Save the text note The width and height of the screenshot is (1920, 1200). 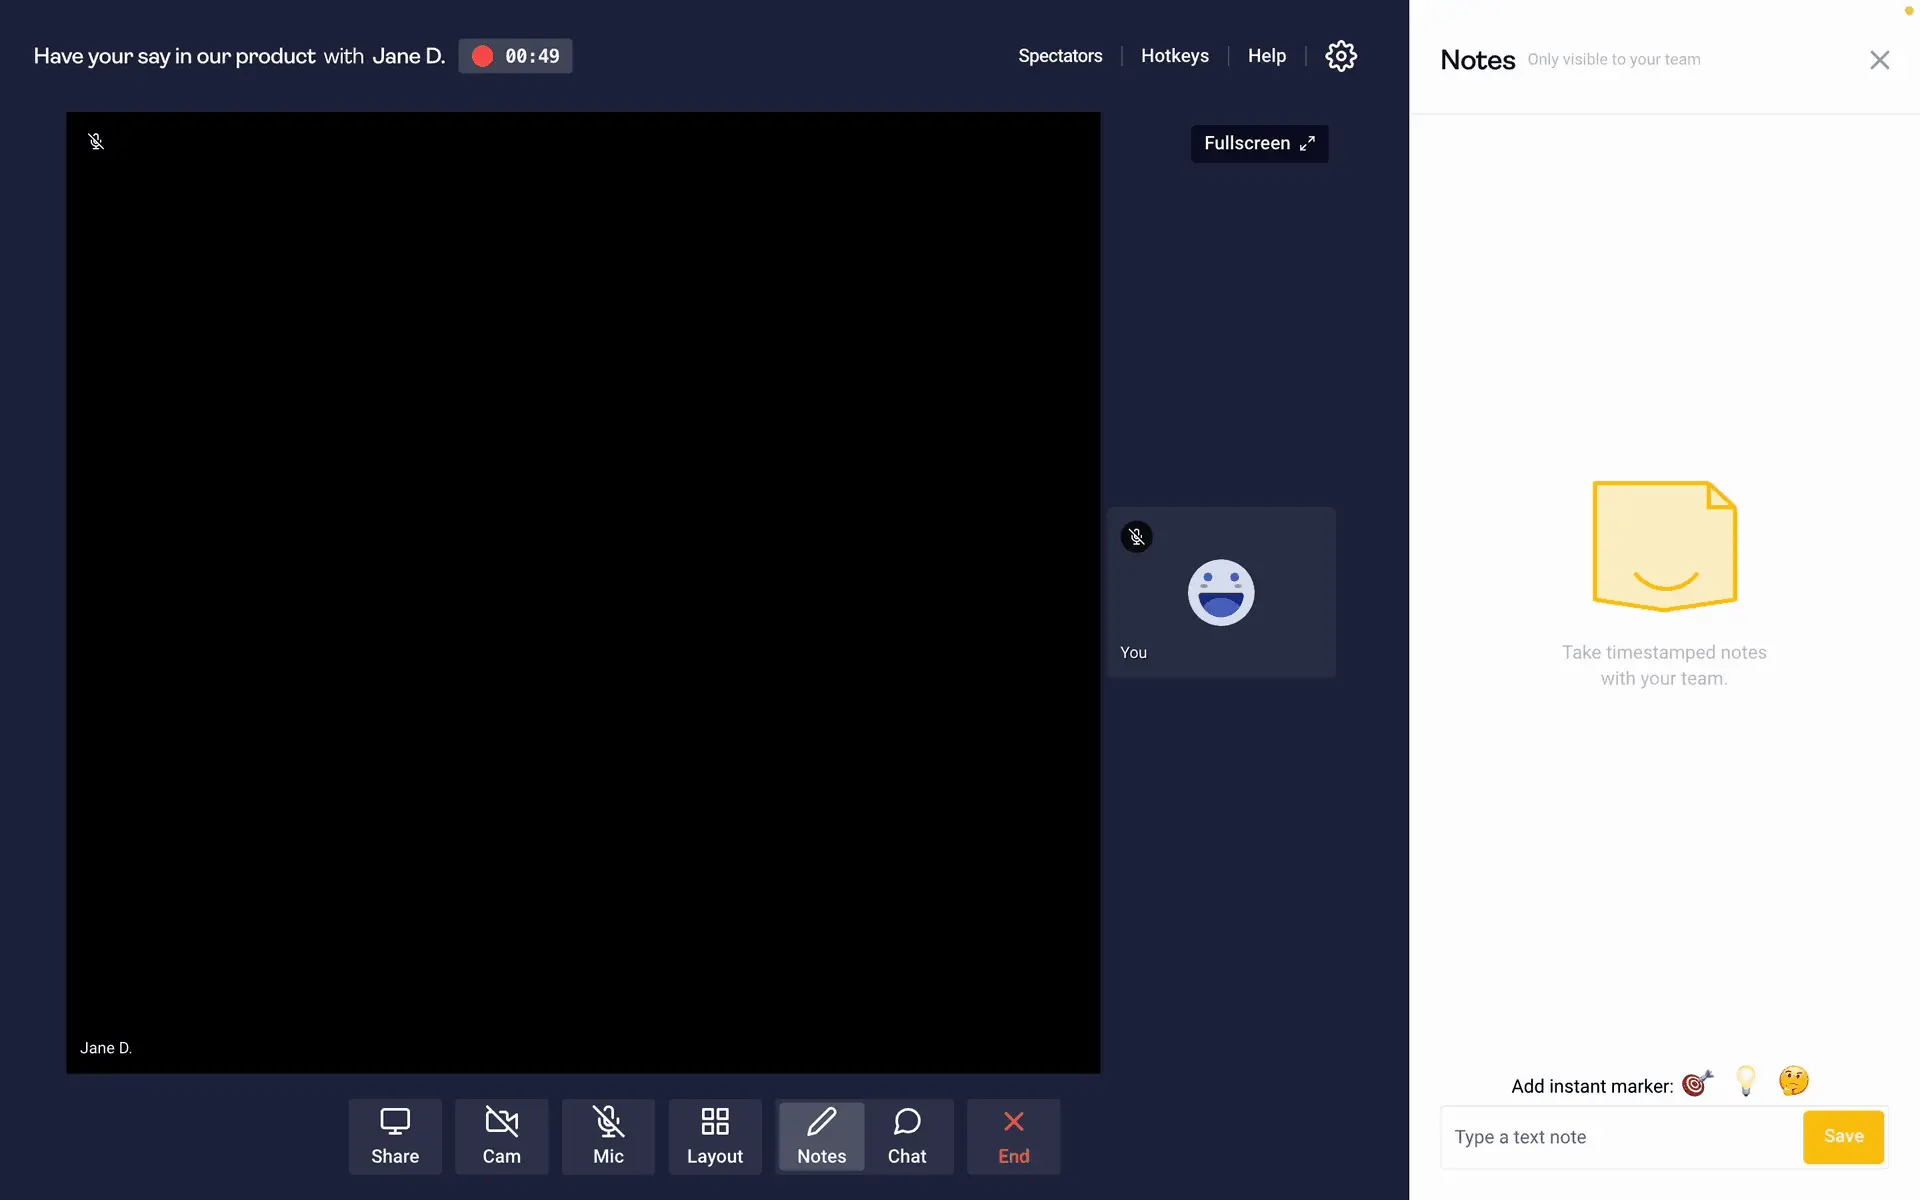1843,1137
